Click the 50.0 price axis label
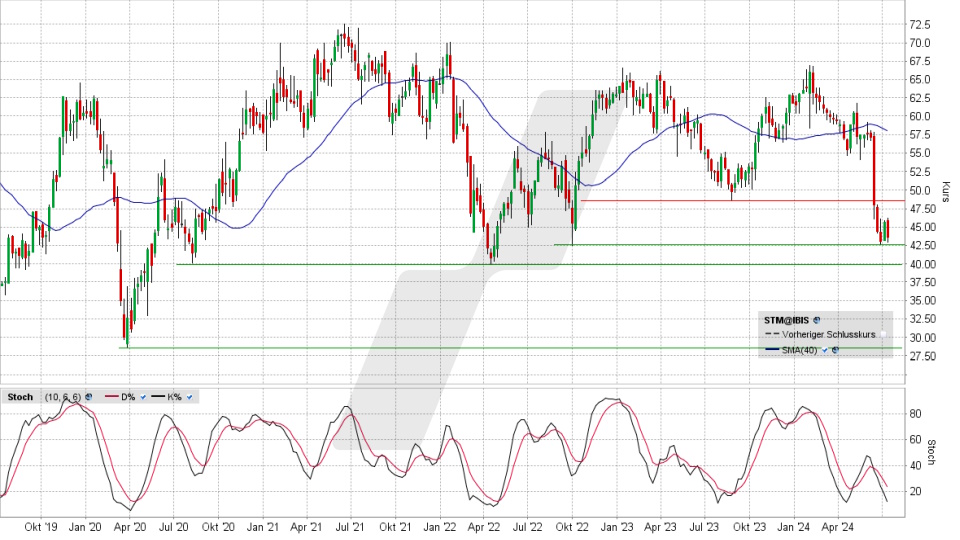Viewport: 960px width, 540px height. click(920, 190)
